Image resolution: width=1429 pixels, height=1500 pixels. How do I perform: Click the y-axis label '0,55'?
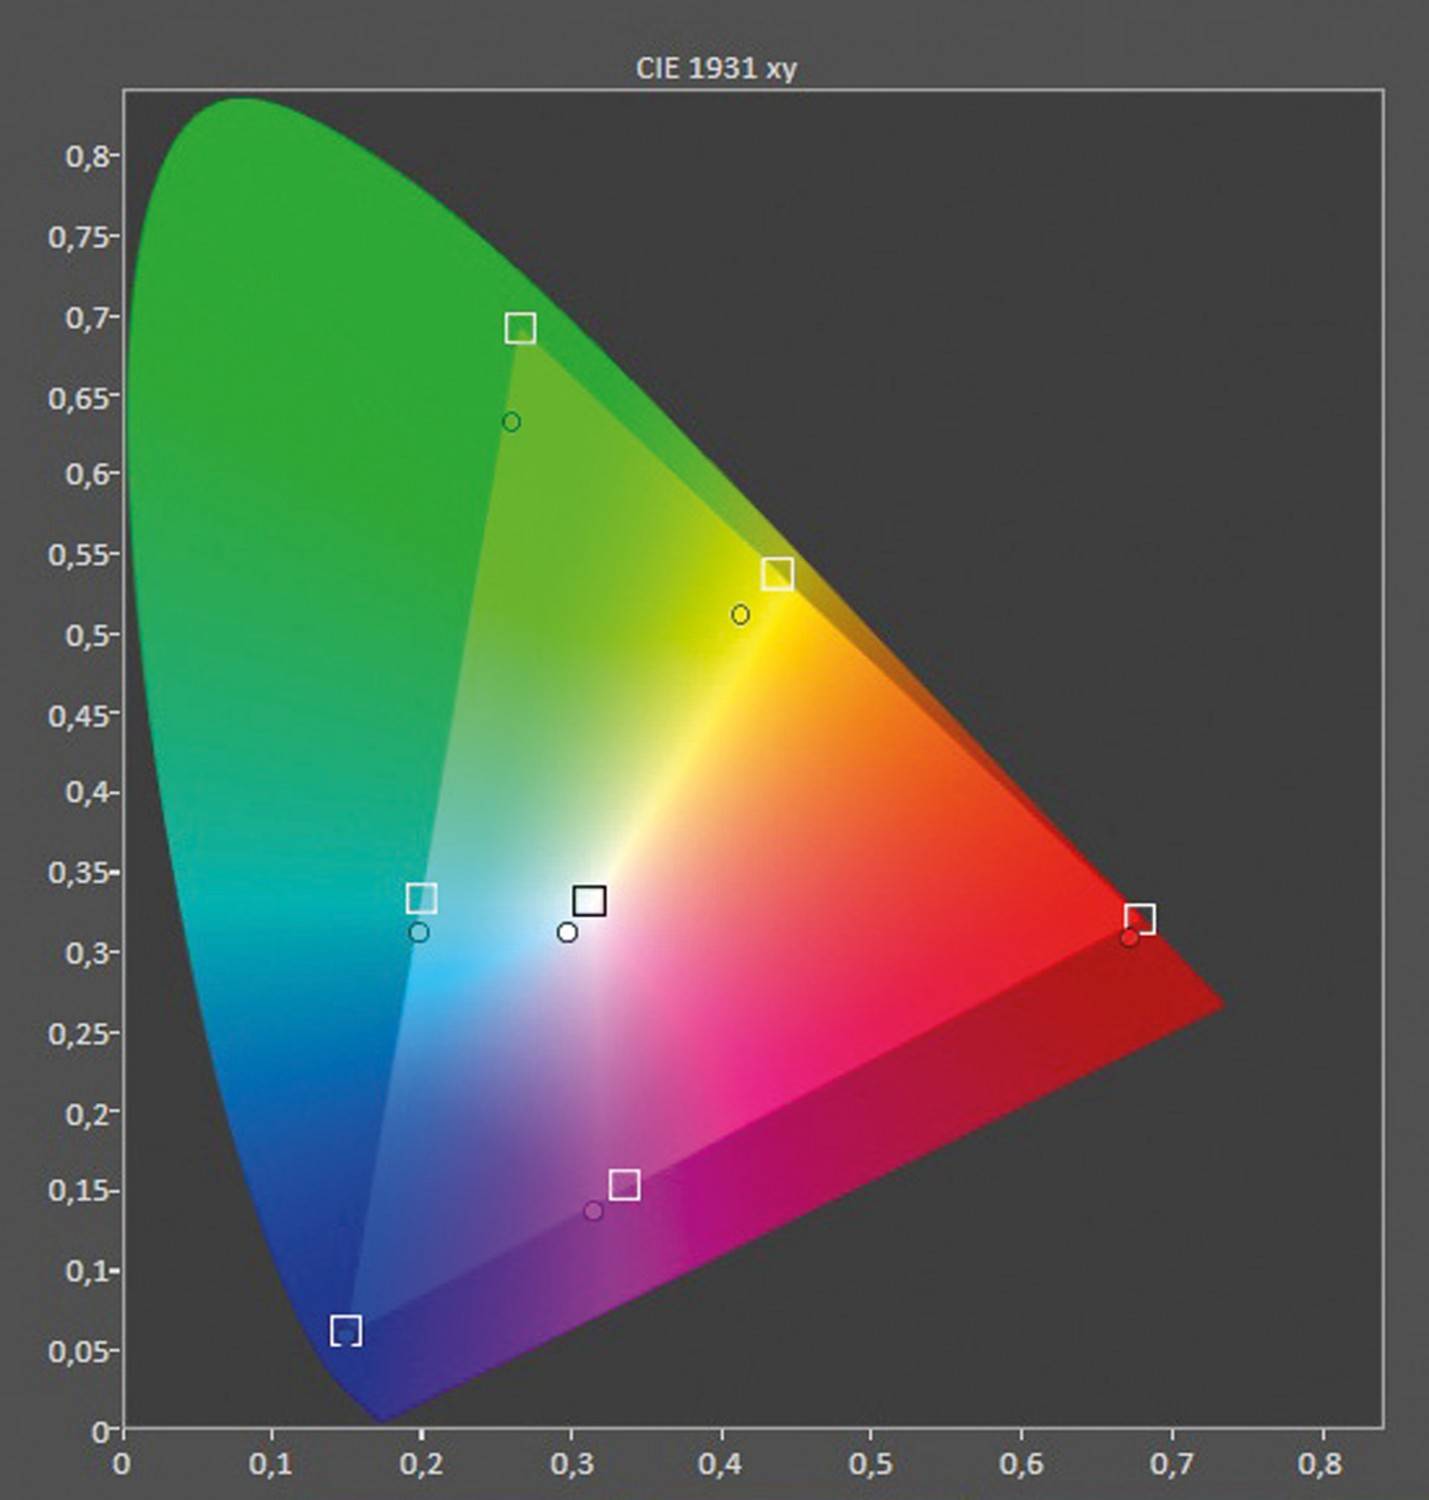point(80,553)
